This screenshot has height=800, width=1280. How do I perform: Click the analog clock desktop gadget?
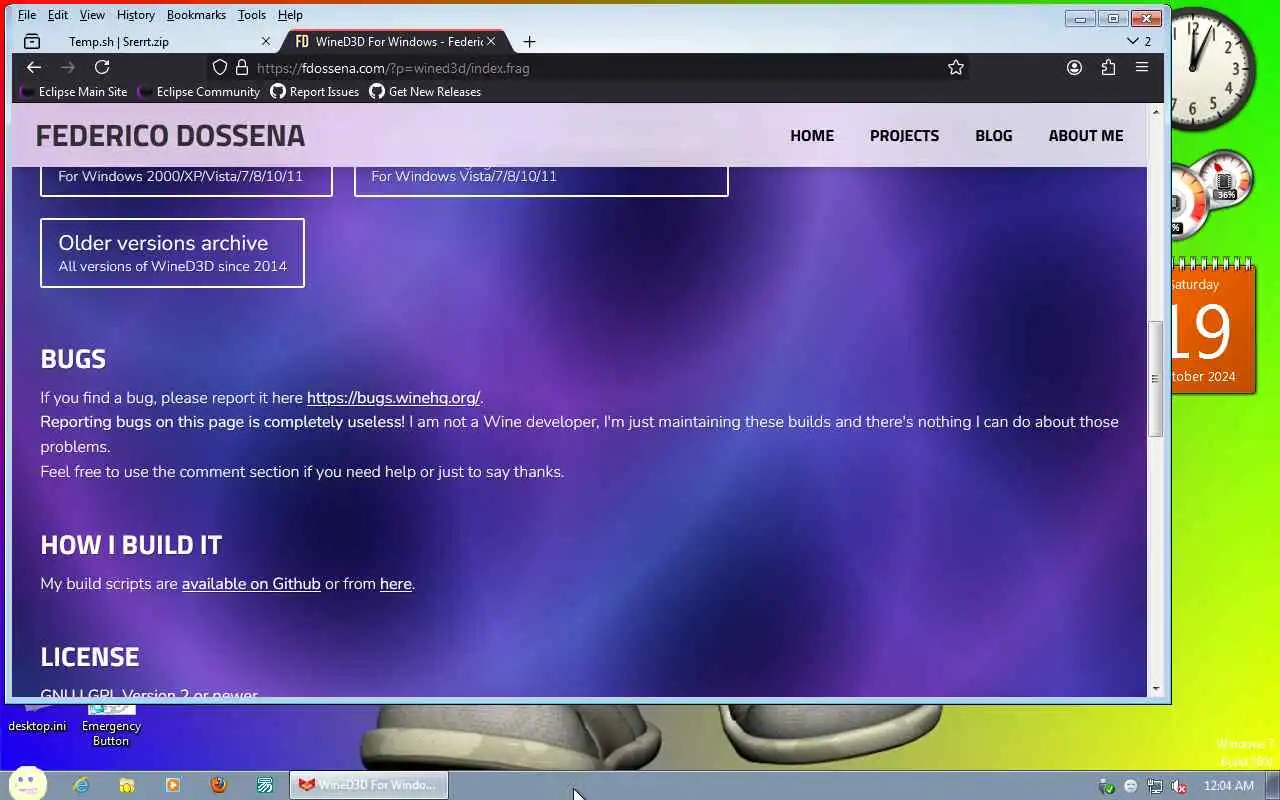point(1214,68)
